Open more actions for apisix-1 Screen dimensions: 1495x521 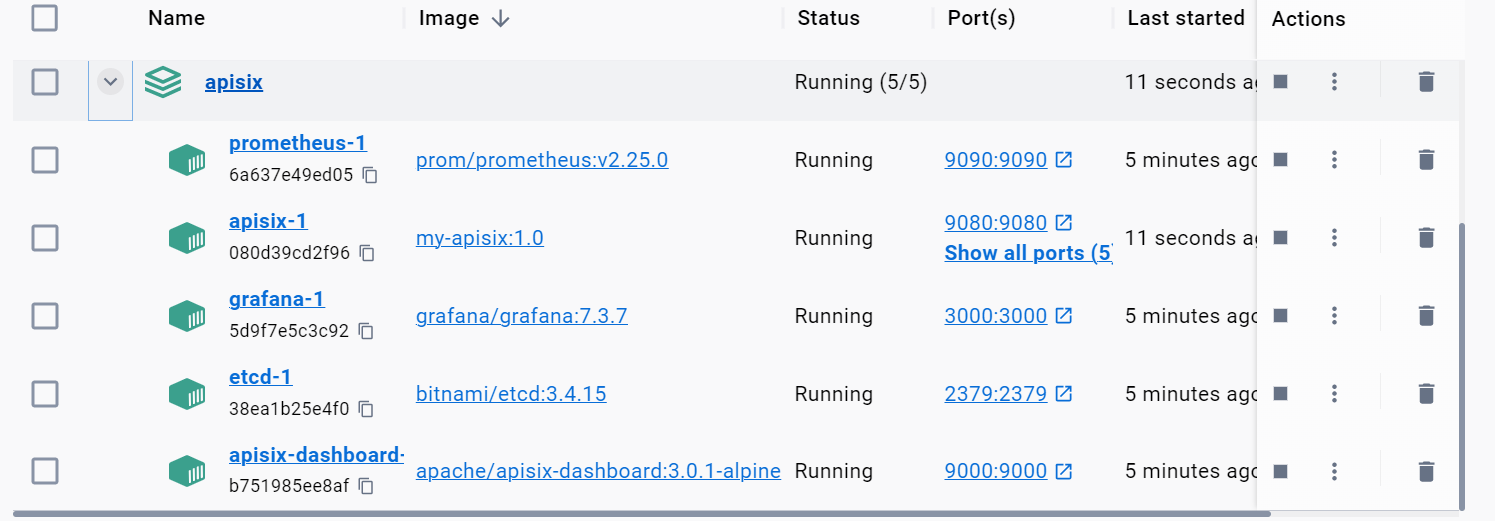1334,238
